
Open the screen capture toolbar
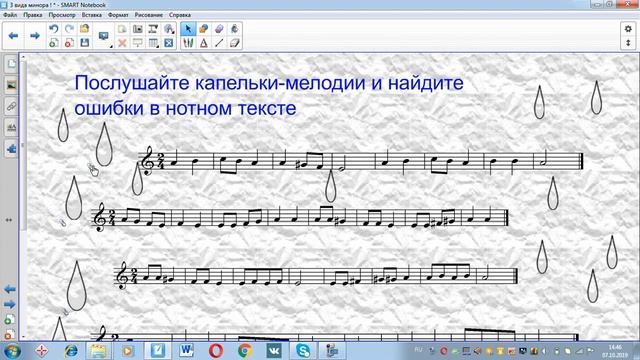pos(138,29)
